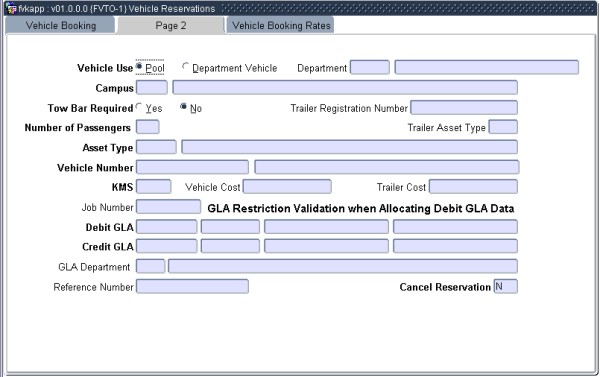Viewport: 600px width, 377px height.
Task: Click the Trailer Registration Number field
Action: [464, 108]
